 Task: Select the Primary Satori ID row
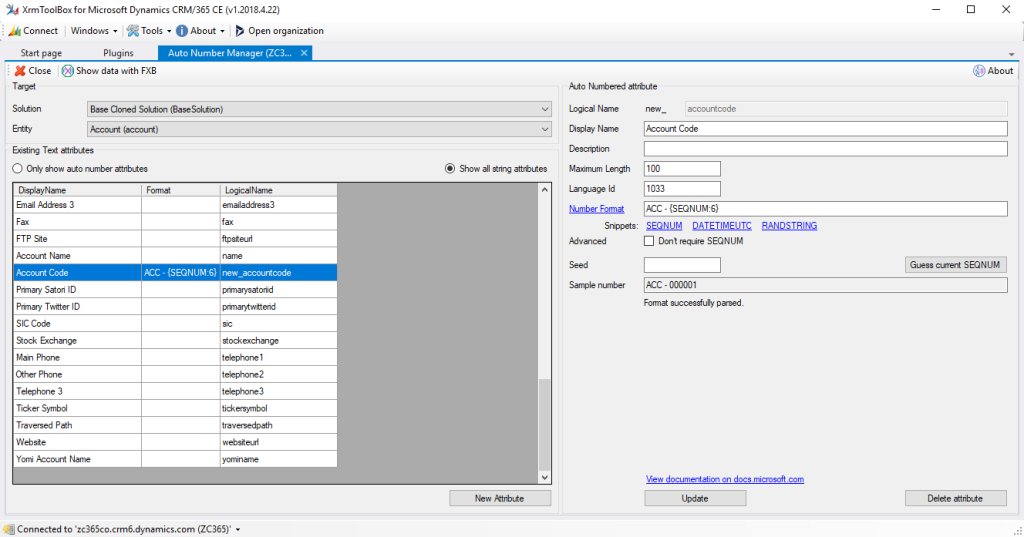point(175,289)
